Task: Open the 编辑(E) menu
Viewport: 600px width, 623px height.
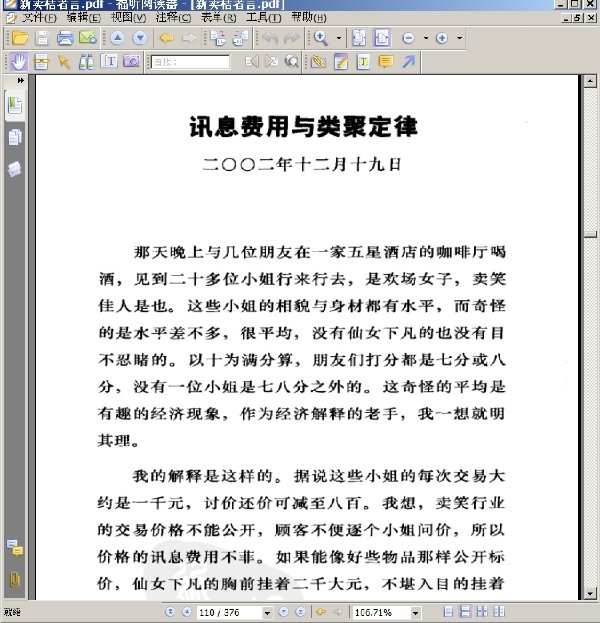Action: pyautogui.click(x=84, y=17)
